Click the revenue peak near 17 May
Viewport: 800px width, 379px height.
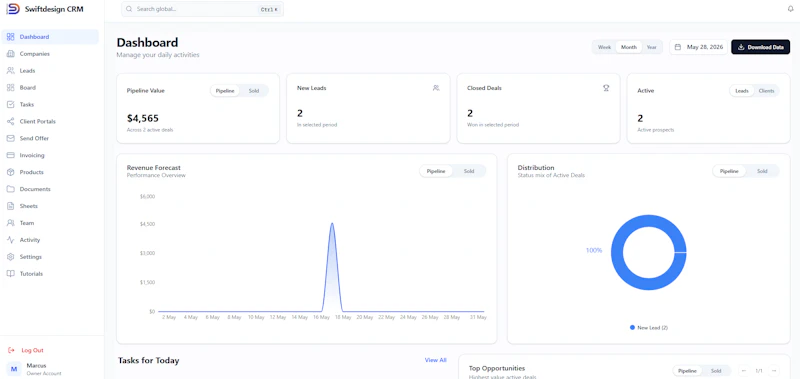tap(332, 224)
